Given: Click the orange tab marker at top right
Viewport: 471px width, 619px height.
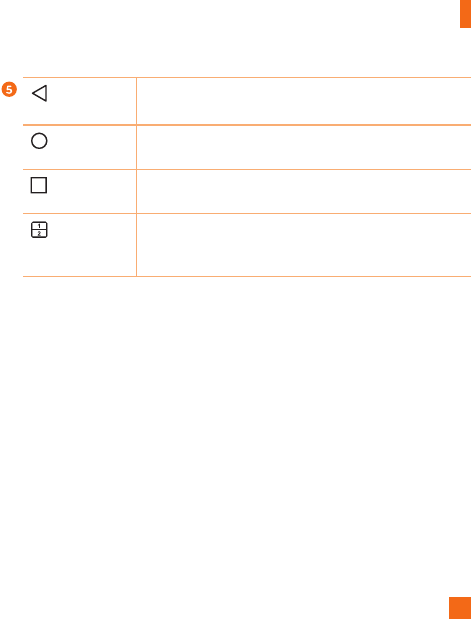Looking at the screenshot, I should click(x=465, y=13).
